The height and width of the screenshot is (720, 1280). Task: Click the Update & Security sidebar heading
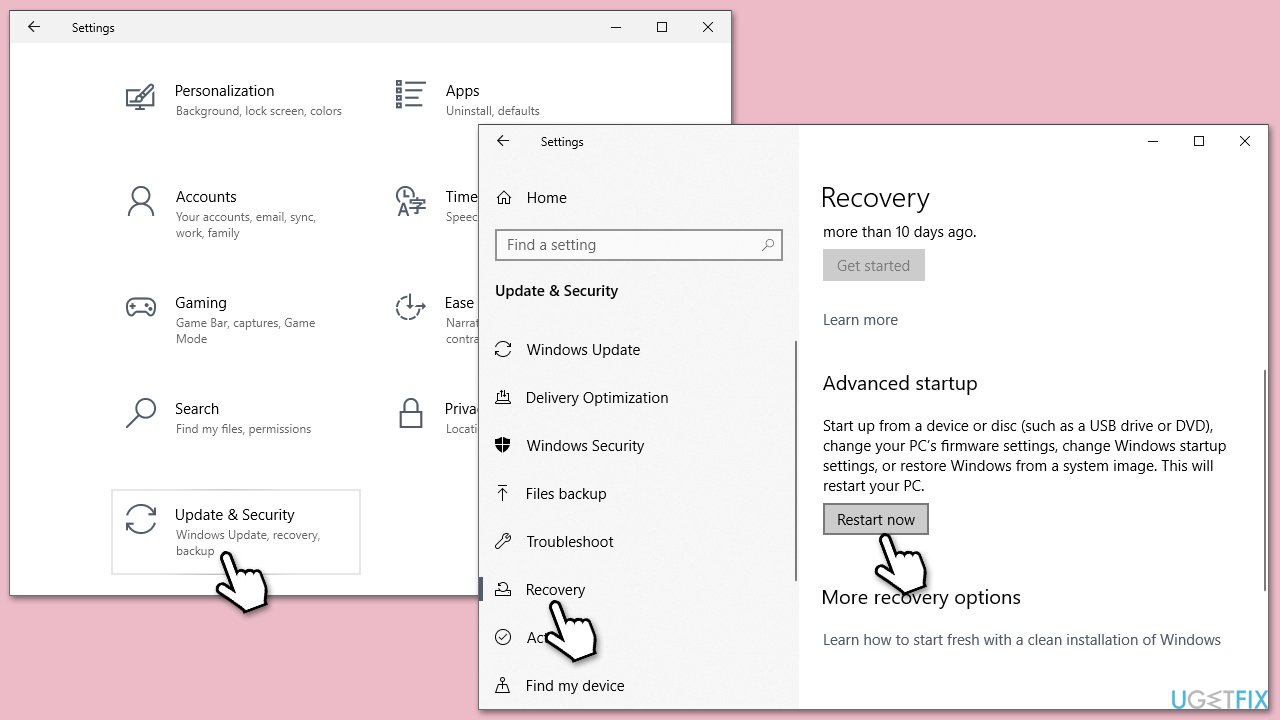[x=556, y=291]
